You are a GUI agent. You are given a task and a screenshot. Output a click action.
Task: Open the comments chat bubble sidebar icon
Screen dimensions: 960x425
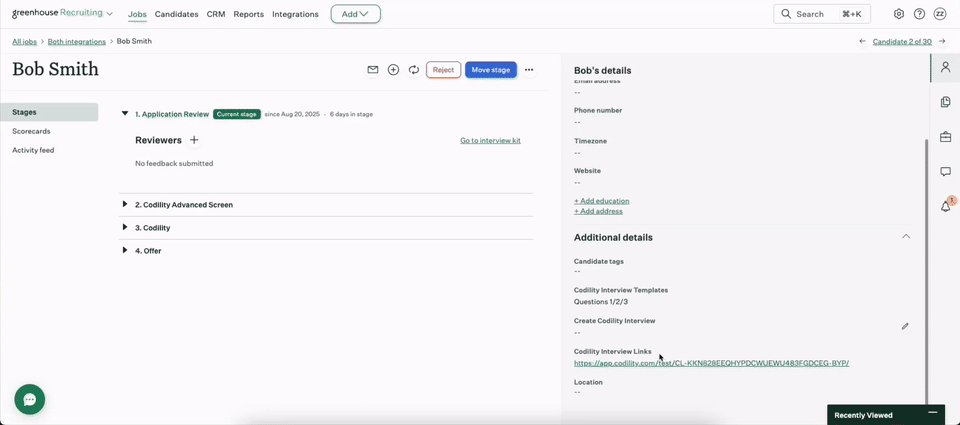(x=945, y=172)
